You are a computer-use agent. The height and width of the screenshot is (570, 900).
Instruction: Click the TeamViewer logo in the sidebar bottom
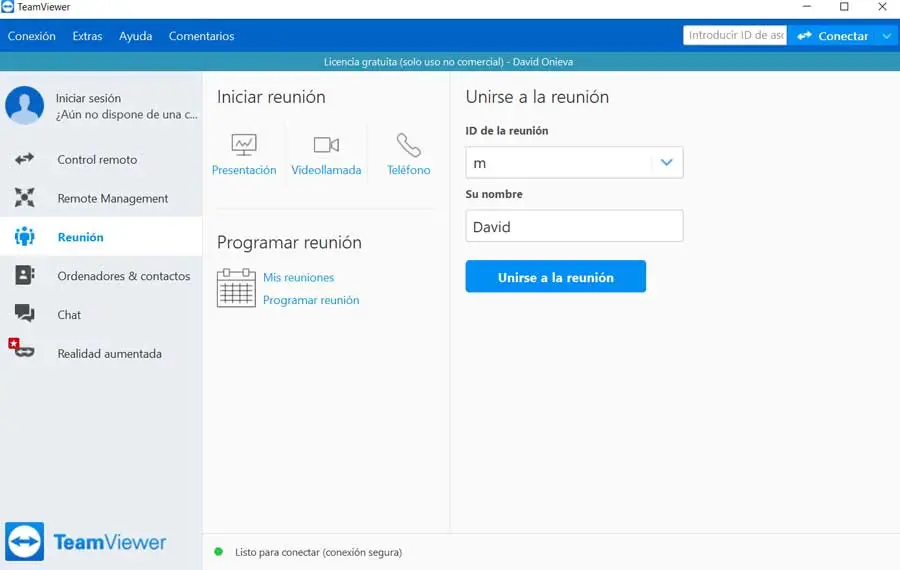86,541
